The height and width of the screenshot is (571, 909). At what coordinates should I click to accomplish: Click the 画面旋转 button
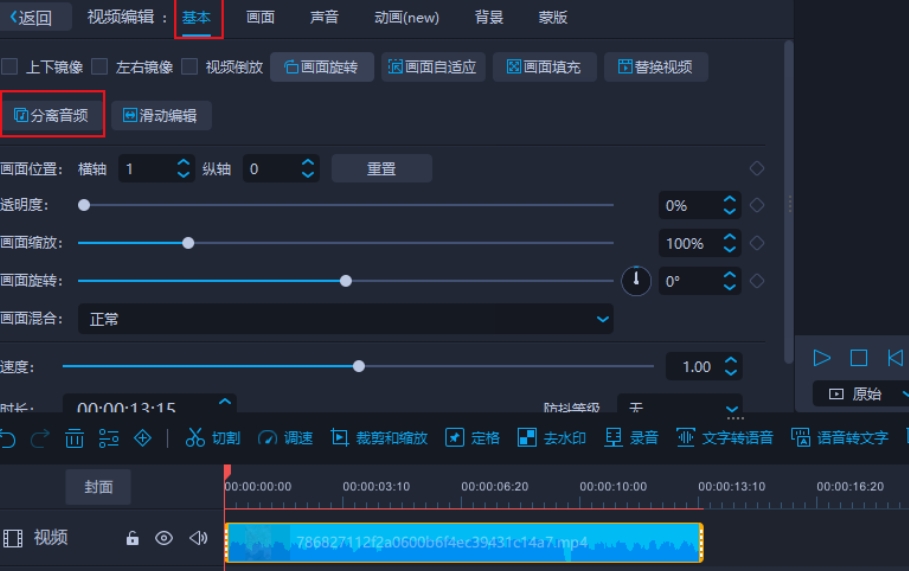coord(322,67)
